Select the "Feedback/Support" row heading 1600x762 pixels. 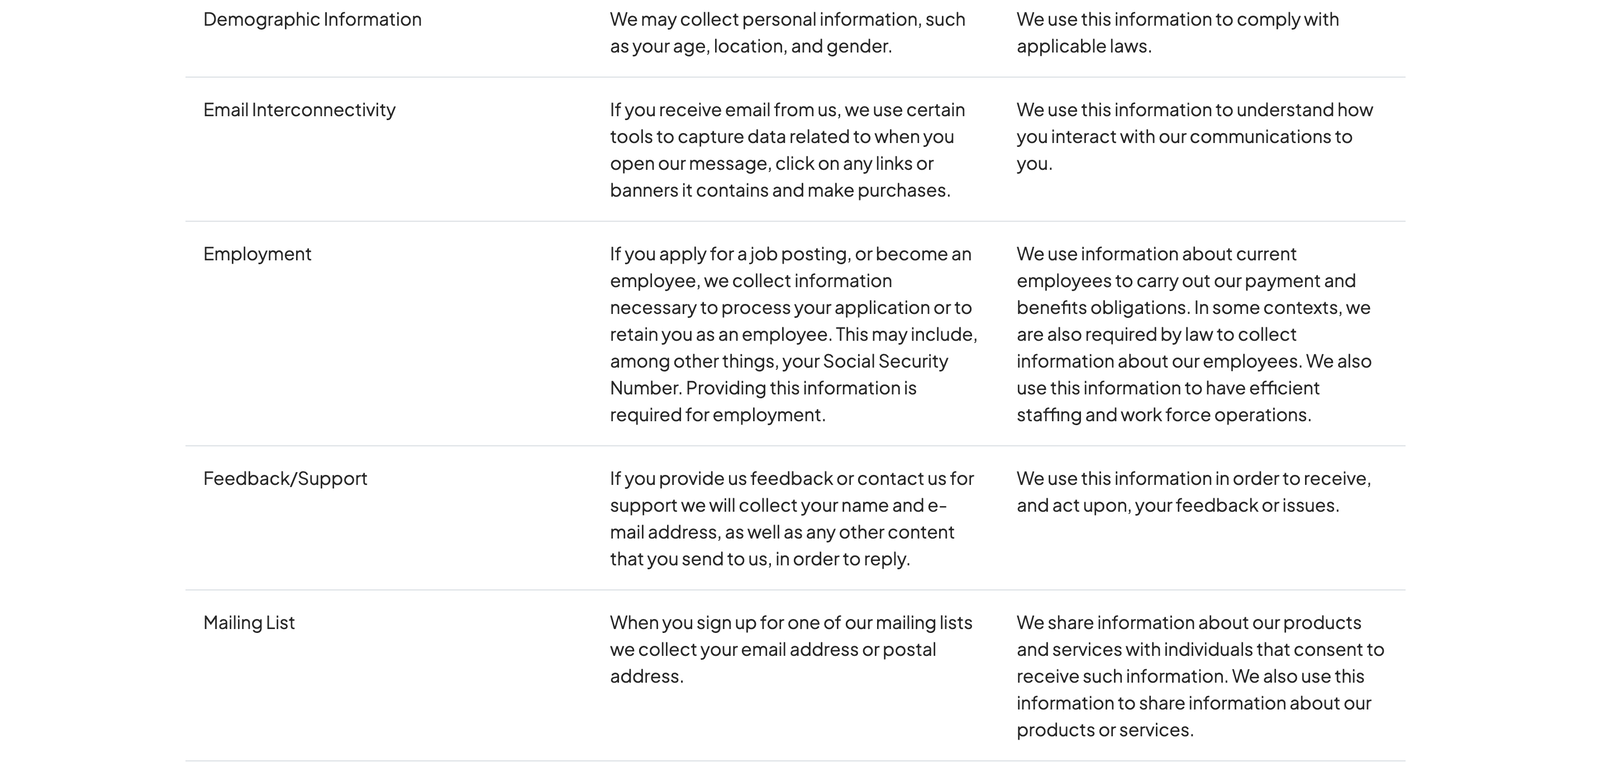click(x=285, y=478)
